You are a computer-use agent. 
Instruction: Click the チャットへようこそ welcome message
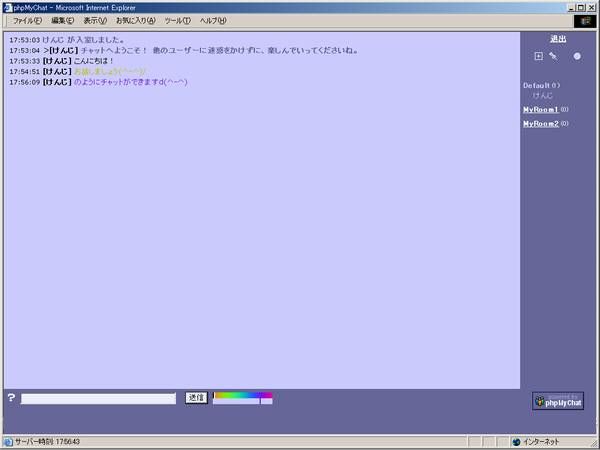point(220,51)
